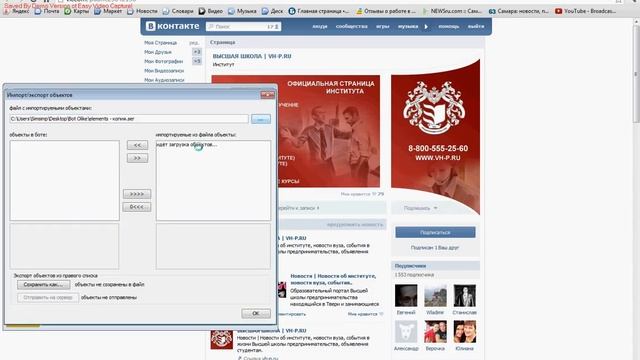
Task: Confirm the dialog with OK
Action: coord(256,313)
